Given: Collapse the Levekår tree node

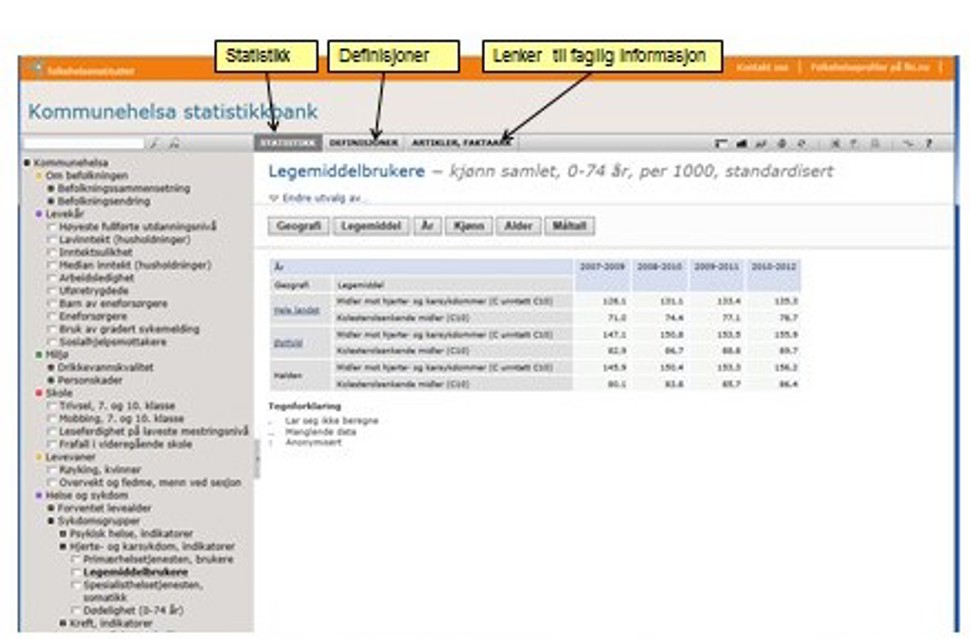Looking at the screenshot, I should point(38,214).
